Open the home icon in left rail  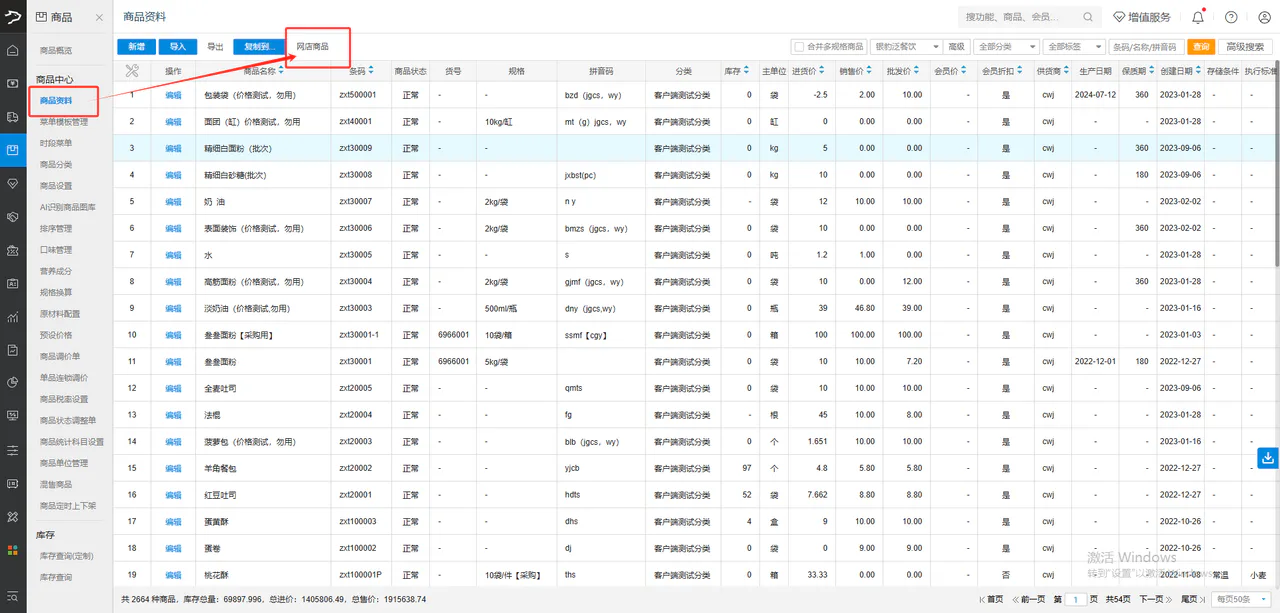[13, 50]
